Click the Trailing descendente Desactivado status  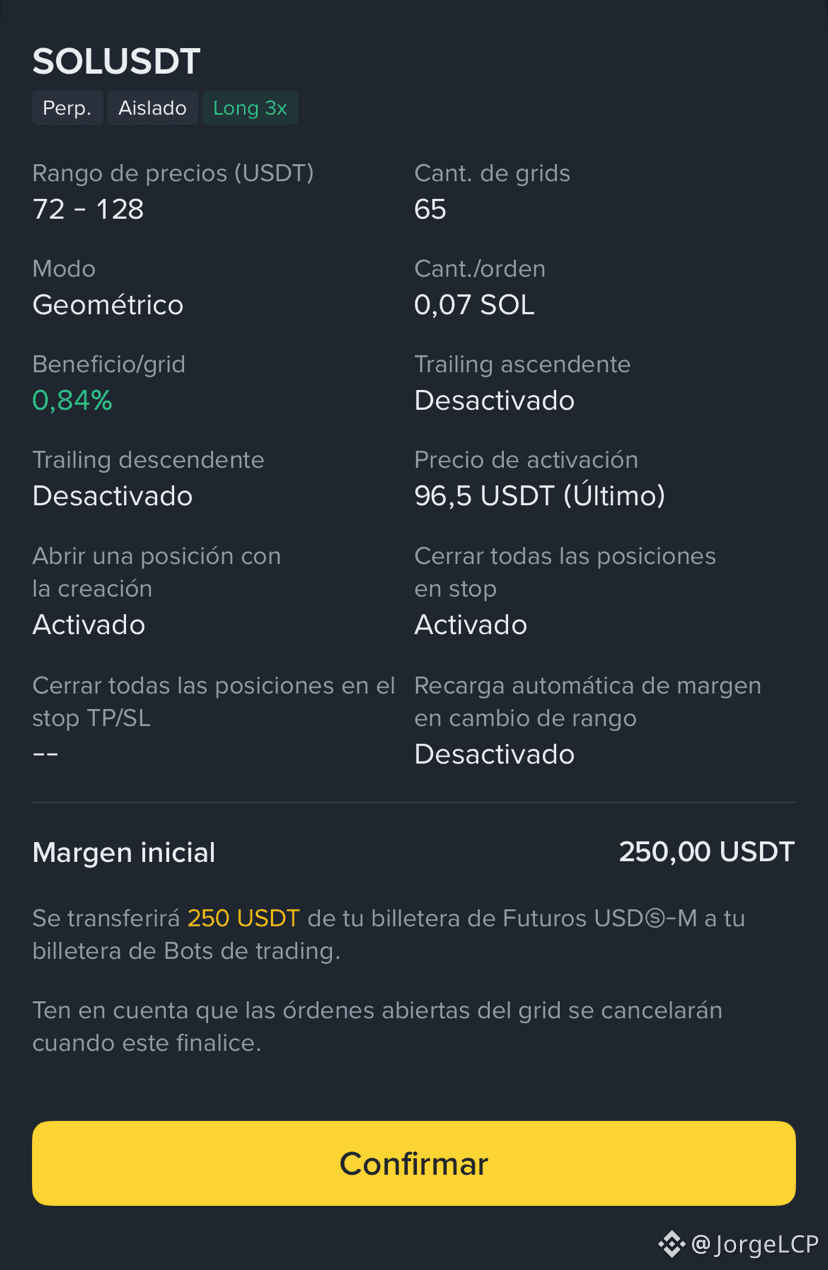(112, 496)
